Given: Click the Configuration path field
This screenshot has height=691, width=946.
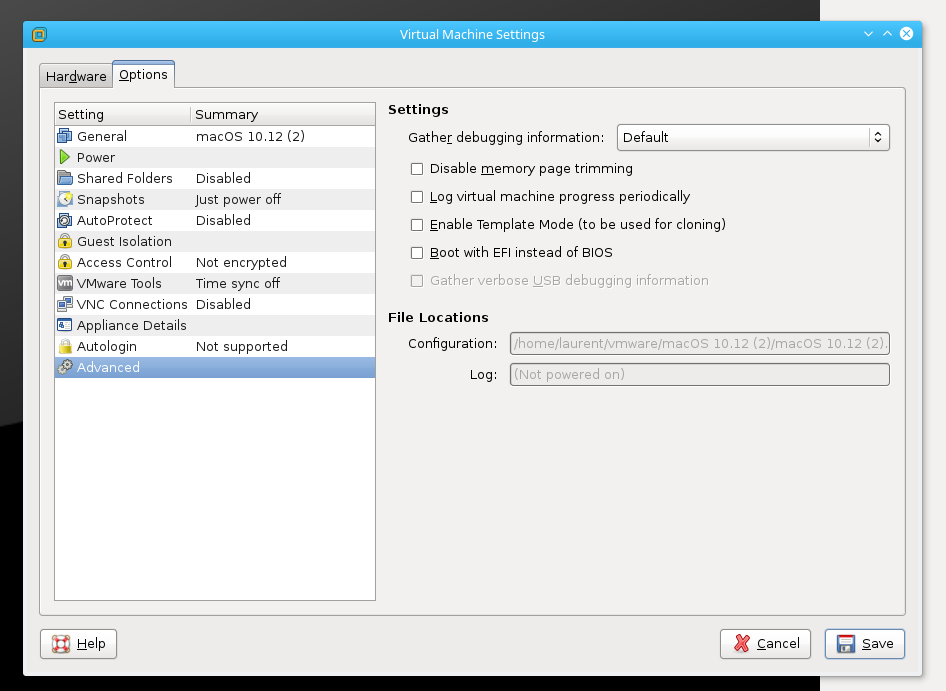Looking at the screenshot, I should point(700,343).
